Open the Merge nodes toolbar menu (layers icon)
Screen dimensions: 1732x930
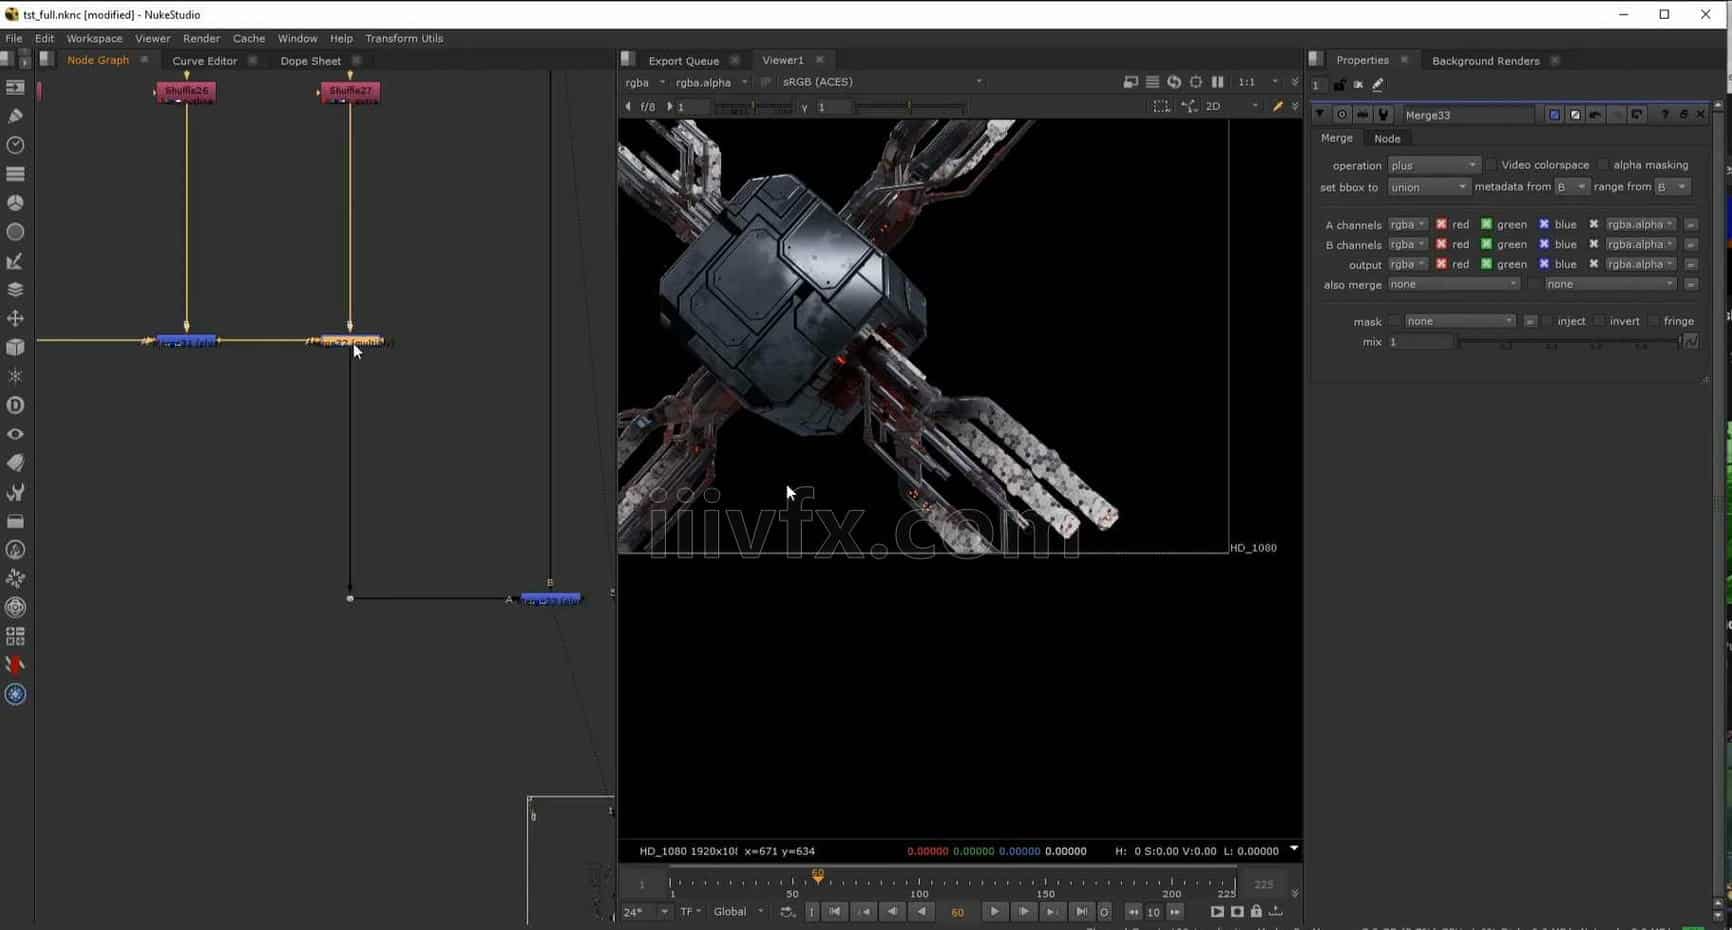[x=15, y=290]
